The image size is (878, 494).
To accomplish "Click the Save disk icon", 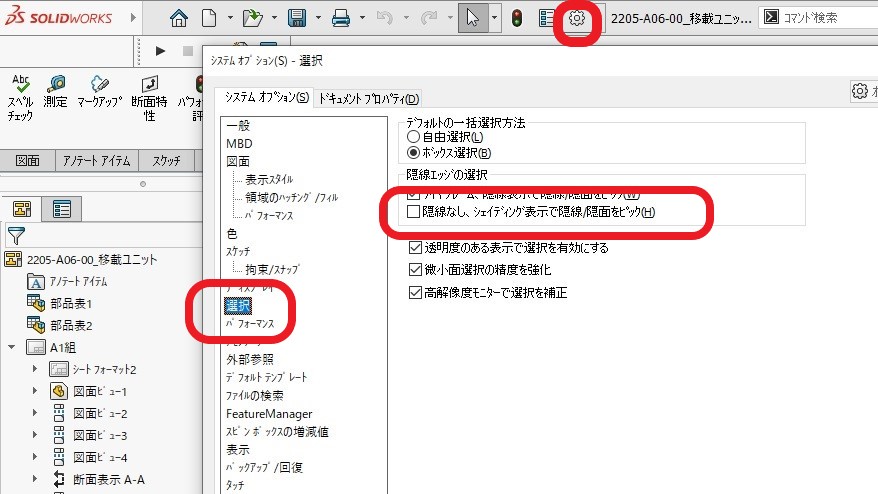I will point(296,18).
